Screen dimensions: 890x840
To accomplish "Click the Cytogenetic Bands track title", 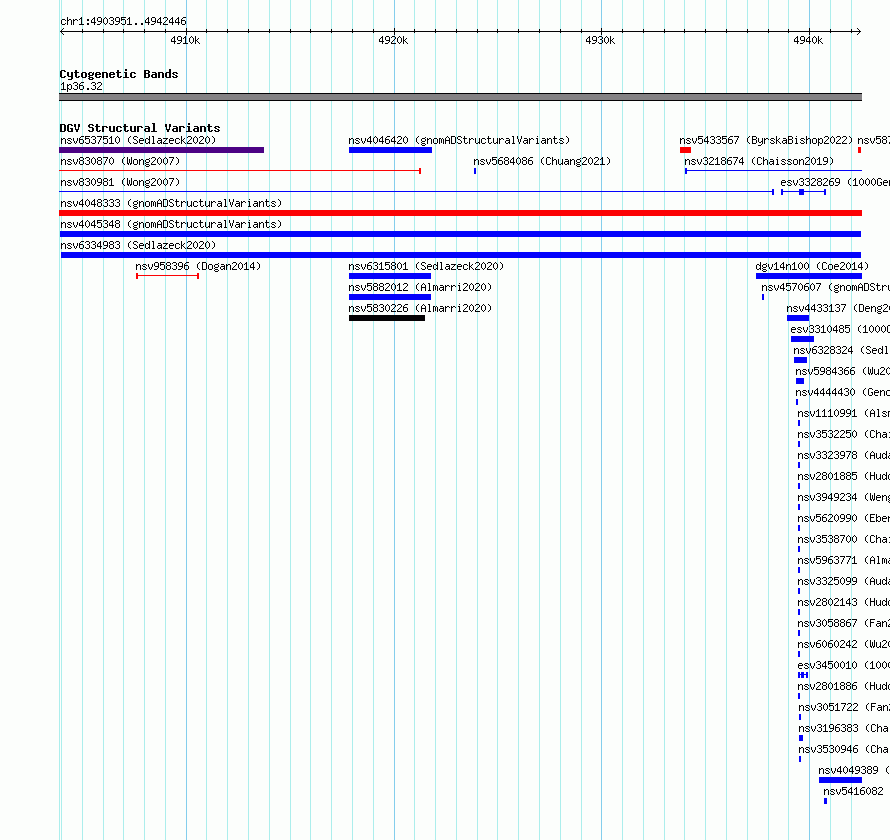I will click(119, 74).
